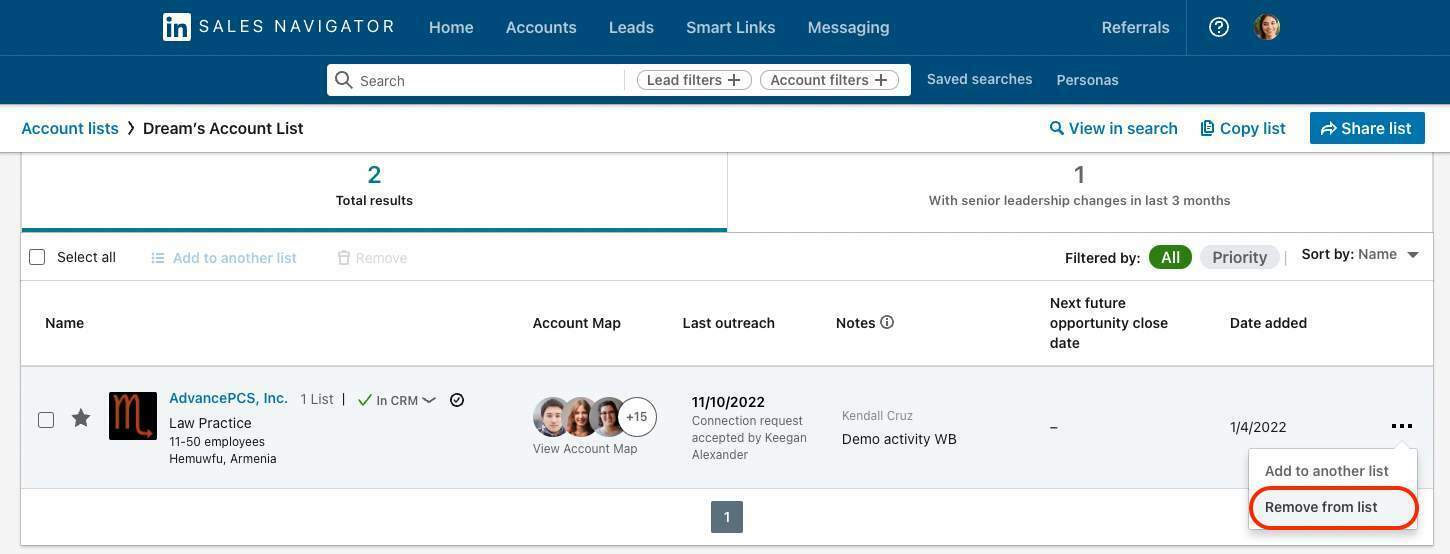
Task: Click the 11/10/2022 last outreach date
Action: 728,402
